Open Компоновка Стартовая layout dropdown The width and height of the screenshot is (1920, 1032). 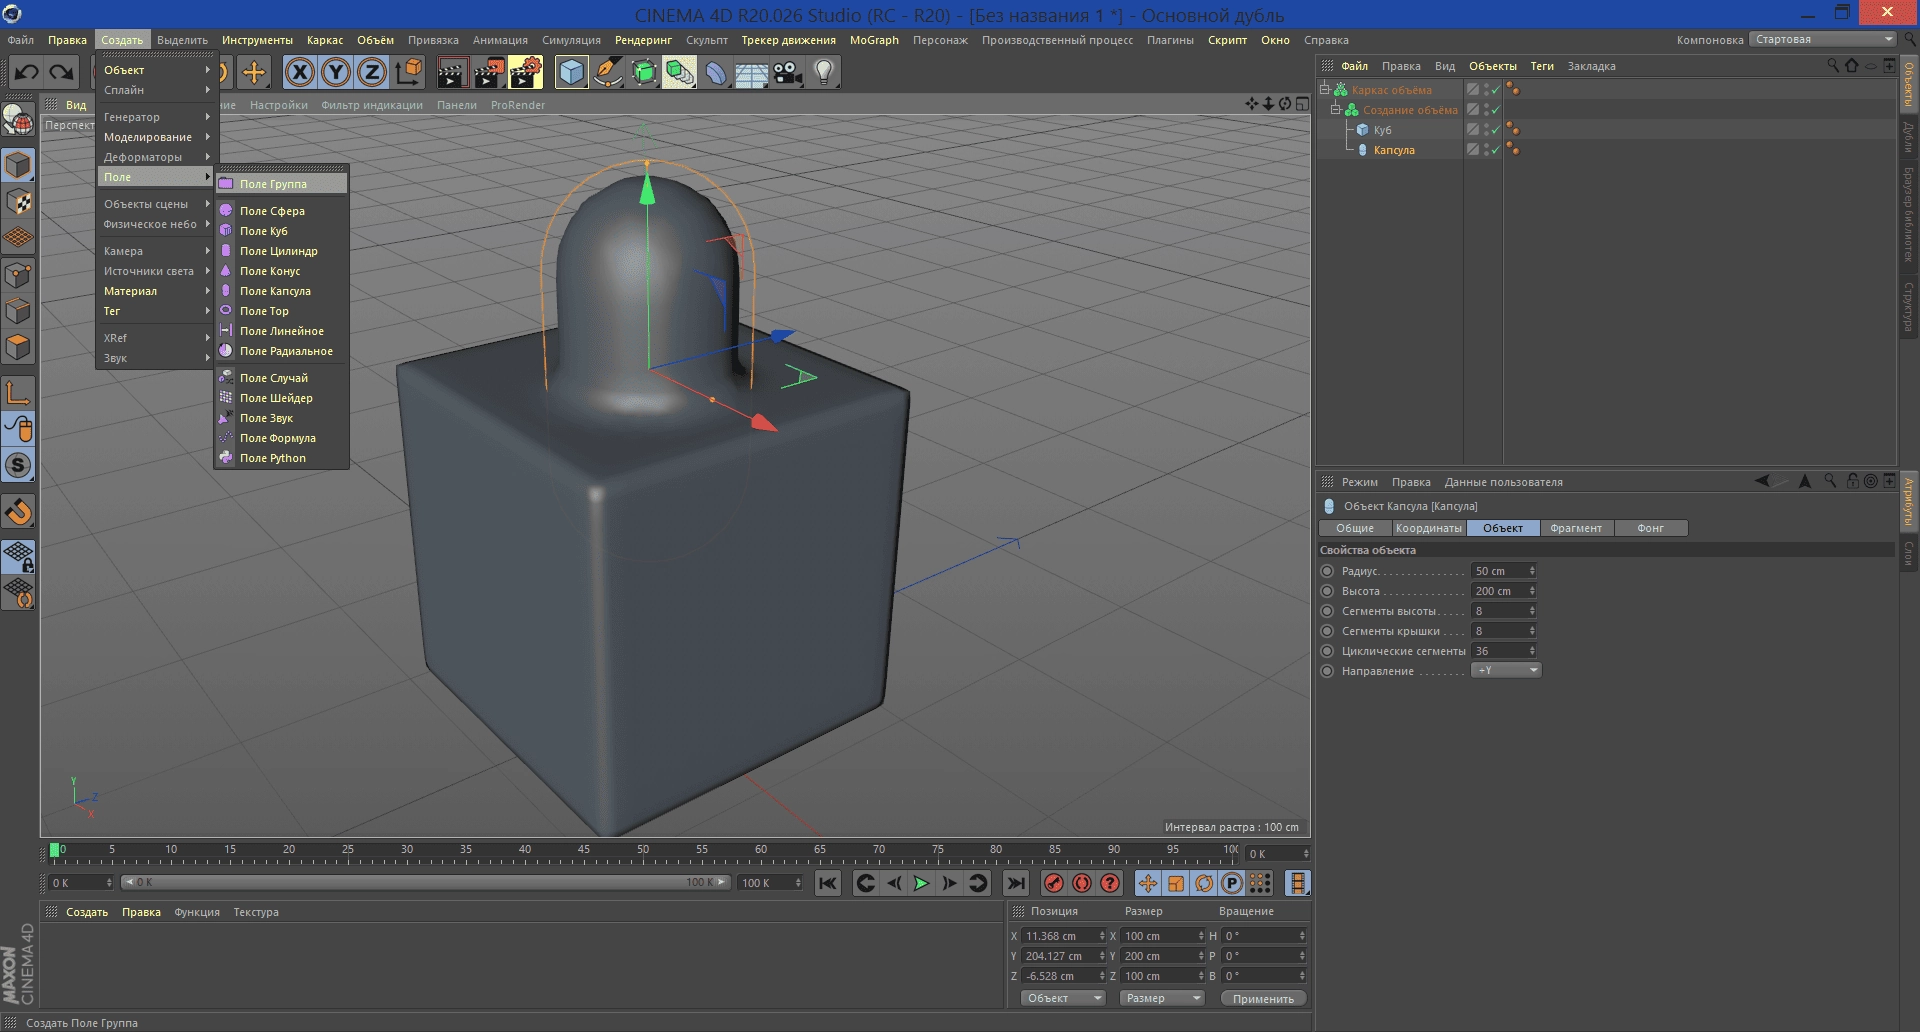pyautogui.click(x=1823, y=39)
